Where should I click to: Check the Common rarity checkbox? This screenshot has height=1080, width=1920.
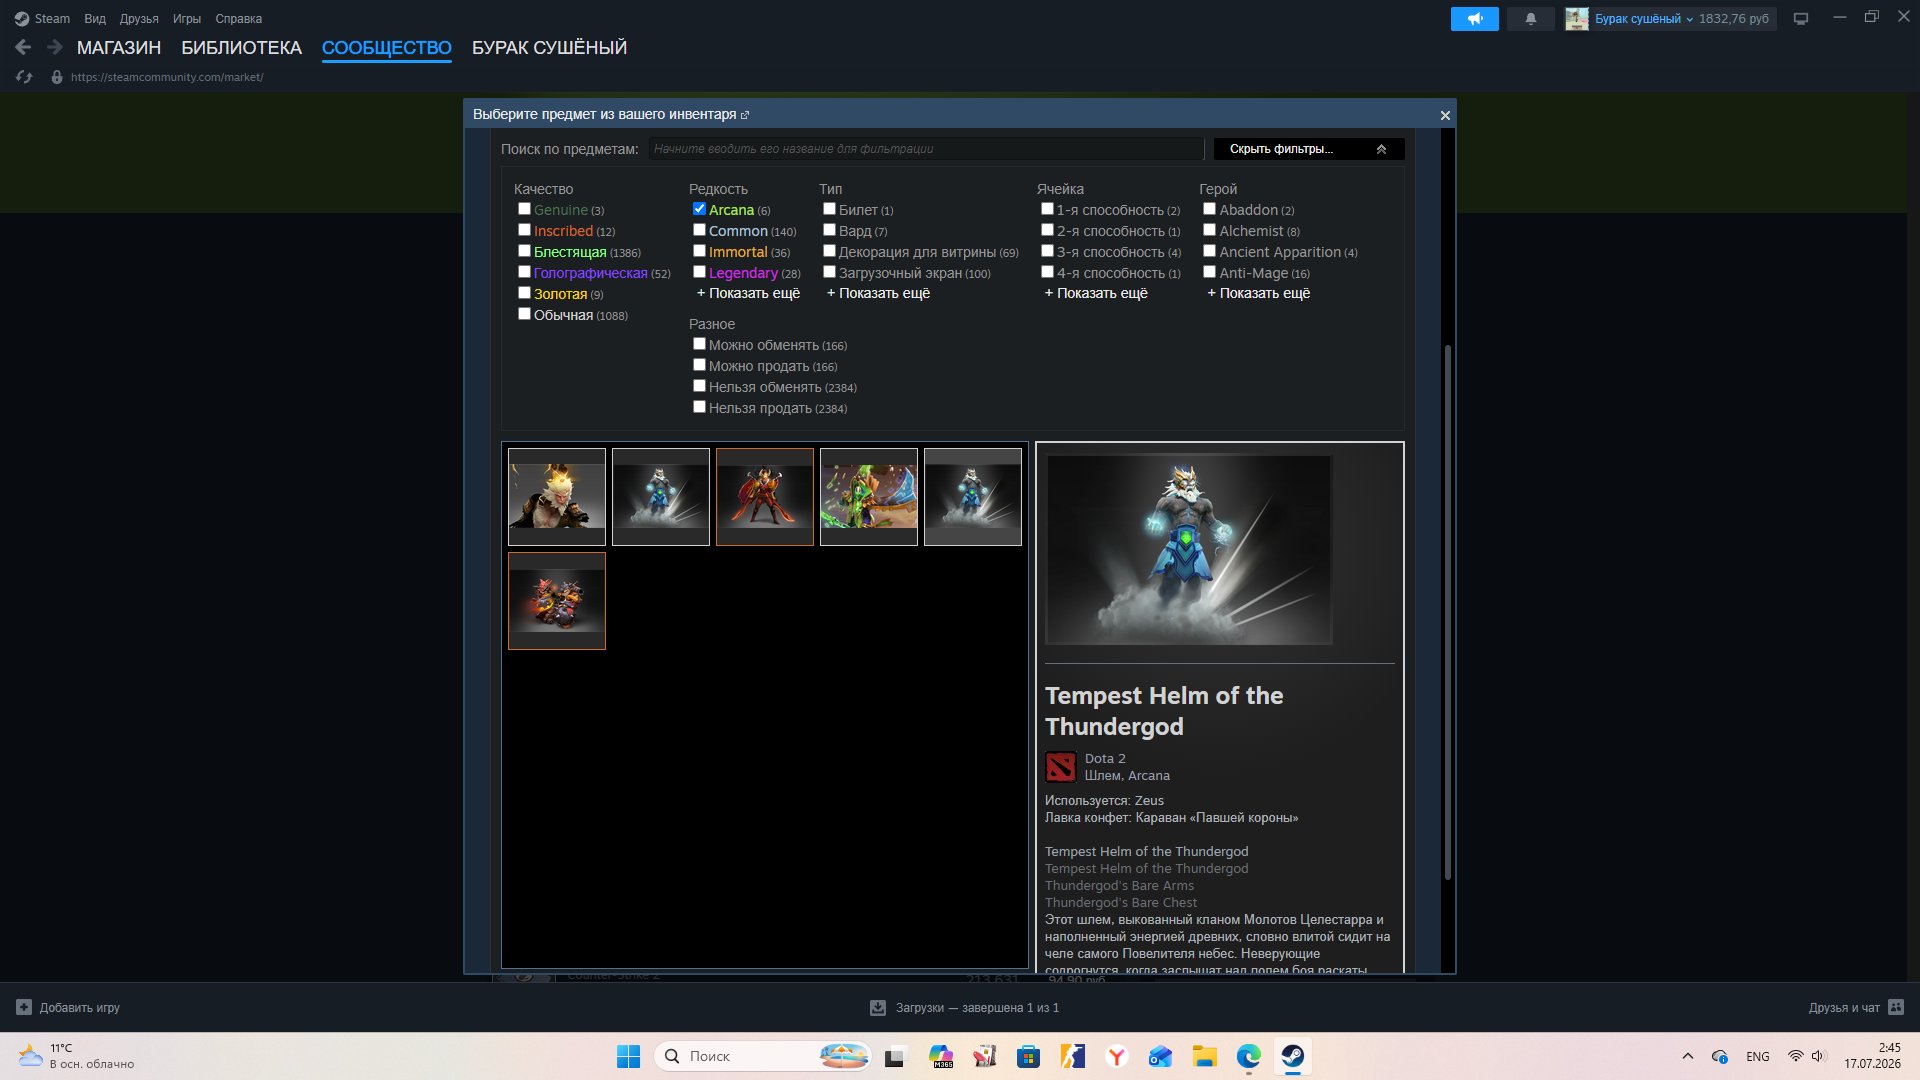(x=699, y=230)
